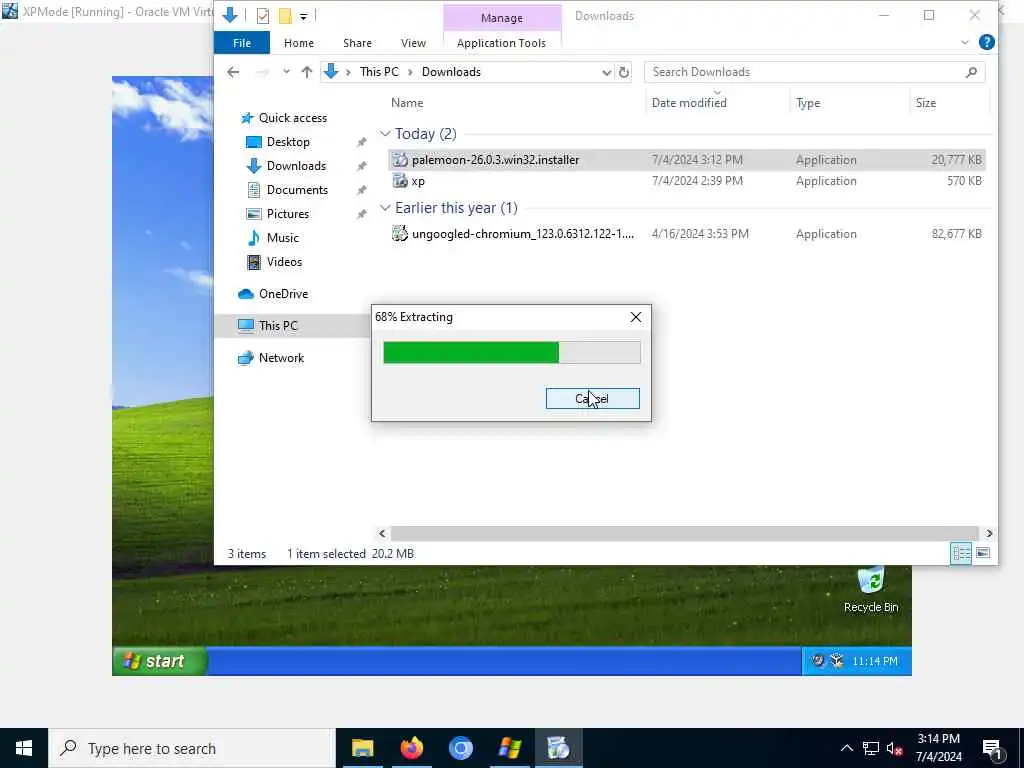Select the xp application file icon
Screen dimensions: 1024x768
pyautogui.click(x=400, y=181)
